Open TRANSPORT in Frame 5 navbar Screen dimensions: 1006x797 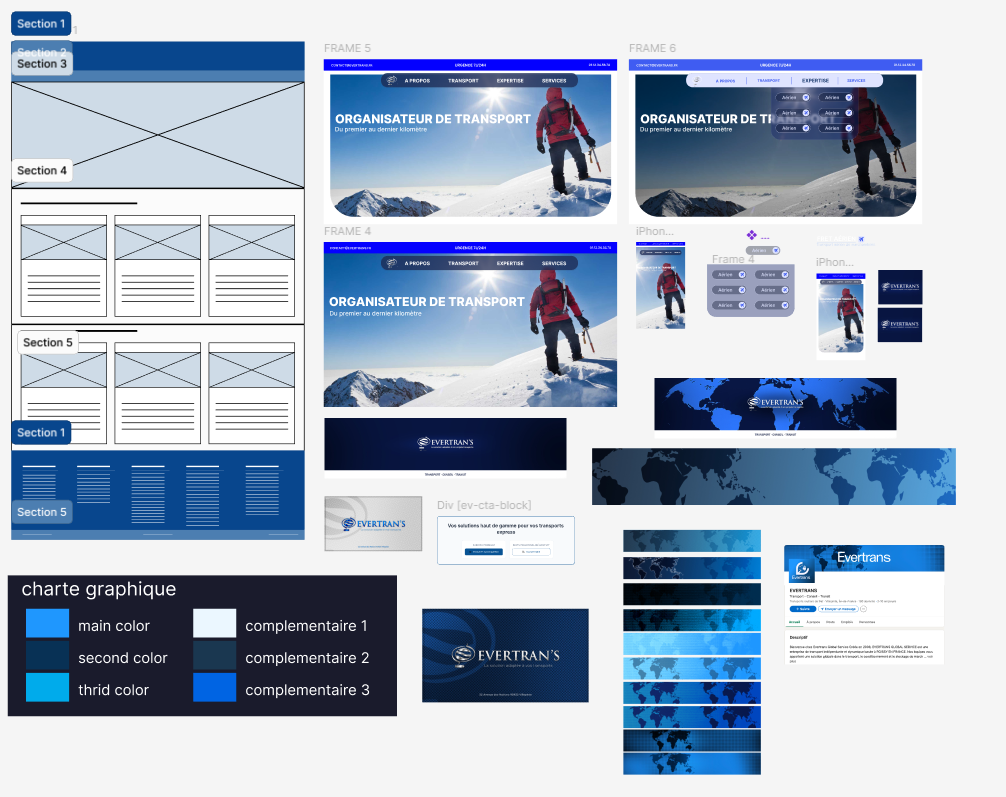click(463, 81)
